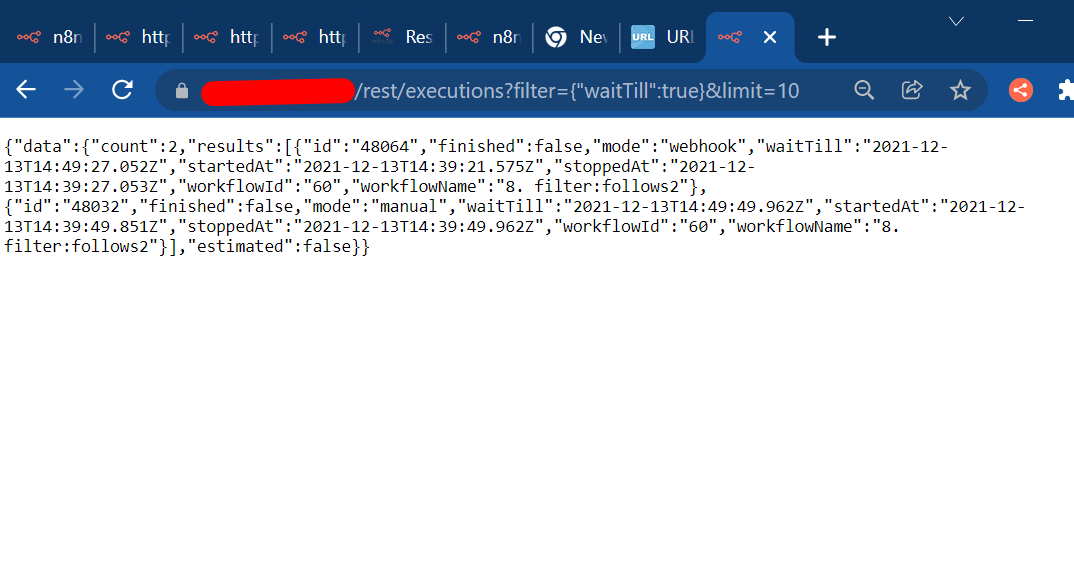Click the zoom-out magnifier in the address bar
Image resolution: width=1074 pixels, height=588 pixels.
(x=863, y=90)
